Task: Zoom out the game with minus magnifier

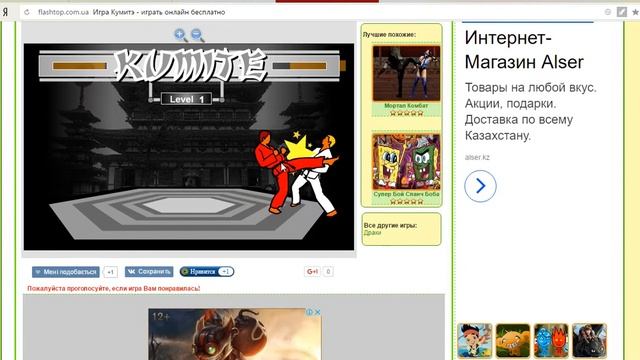Action: point(198,35)
